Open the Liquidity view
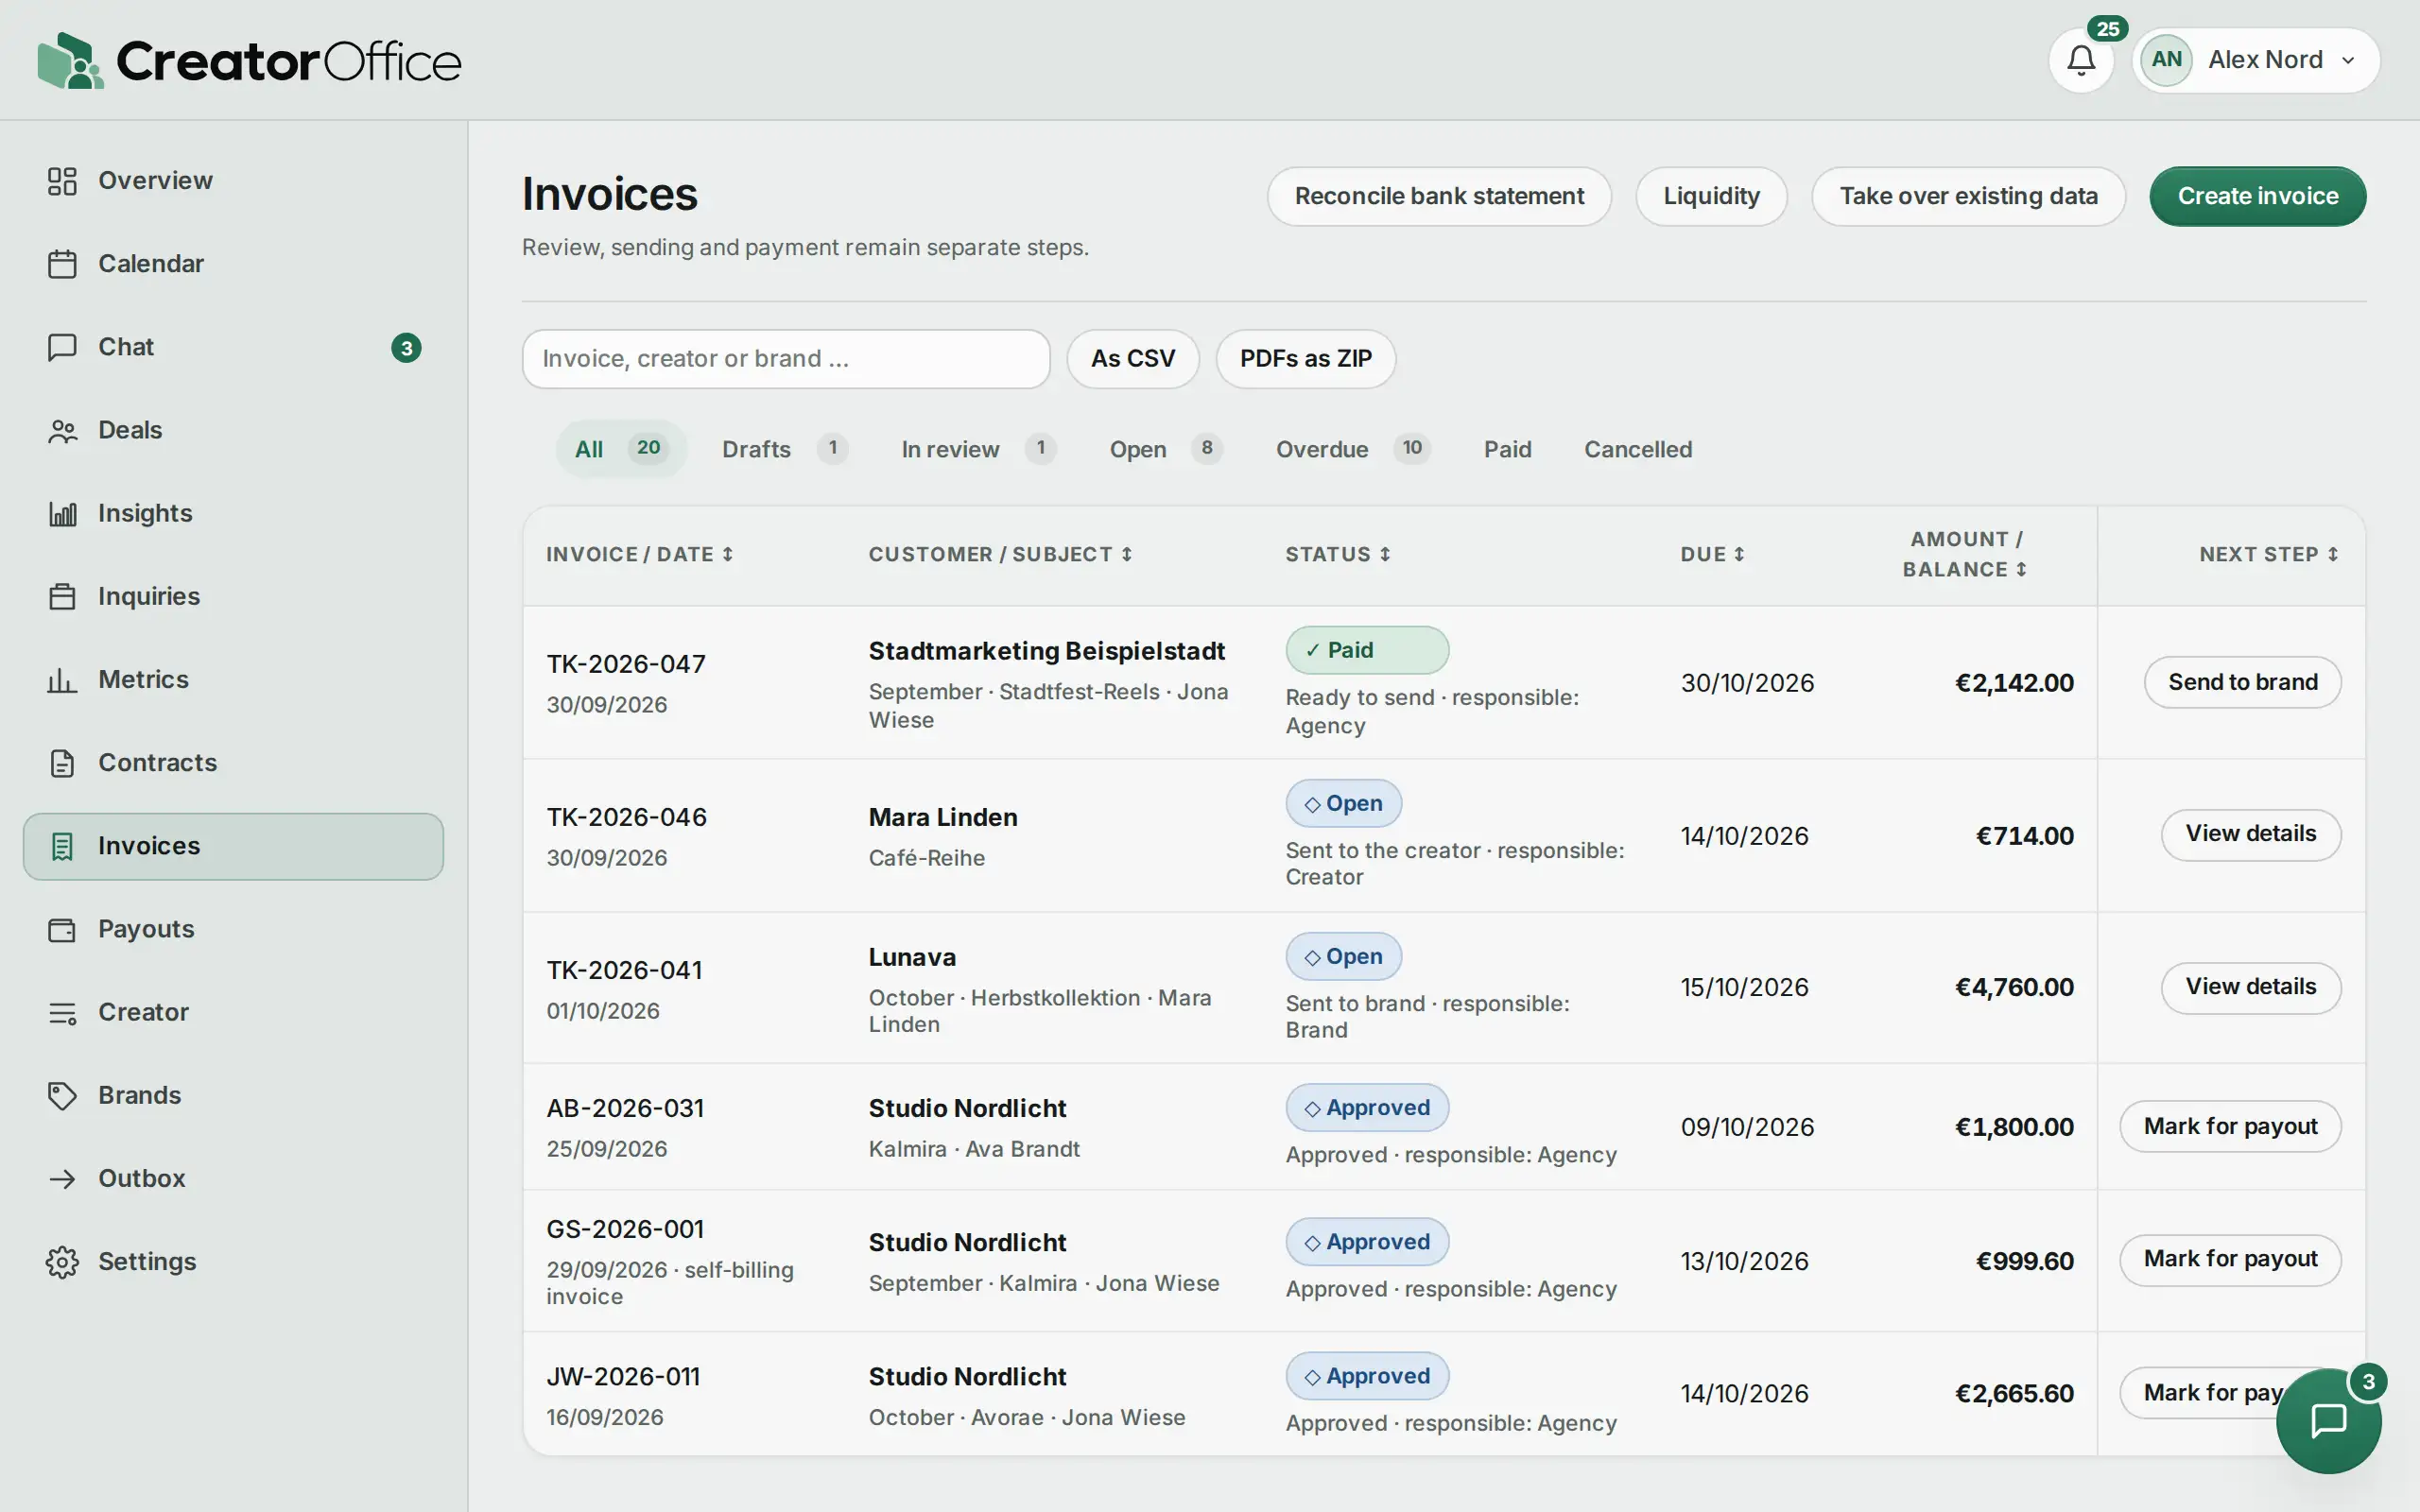The image size is (2420, 1512). pos(1711,196)
